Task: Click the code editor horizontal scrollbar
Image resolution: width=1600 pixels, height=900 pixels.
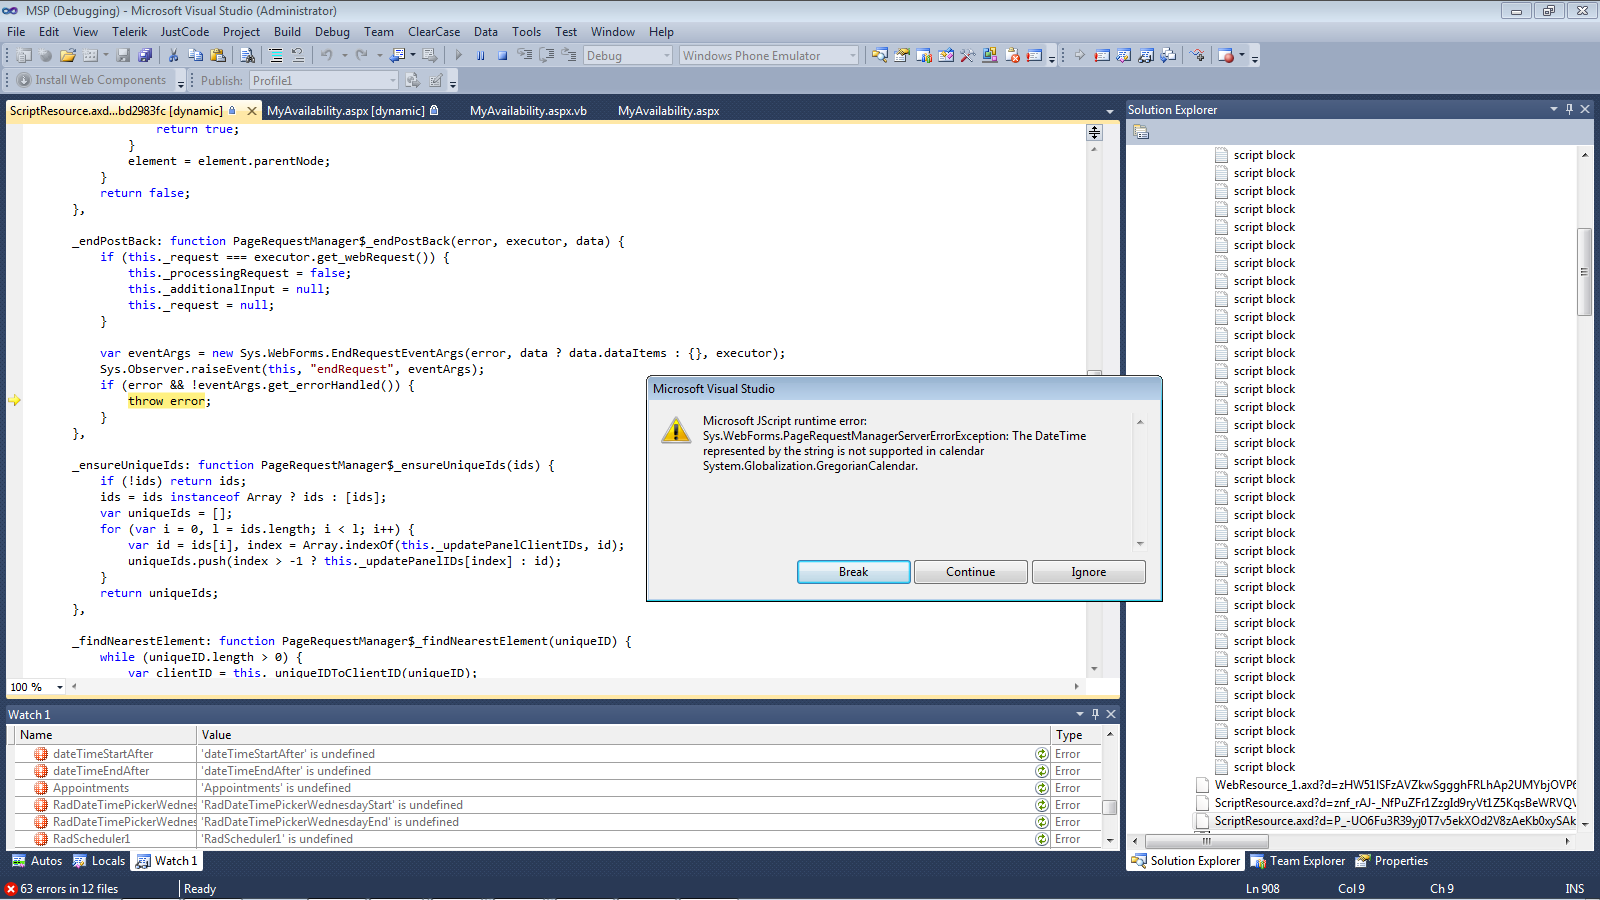Action: click(x=575, y=686)
